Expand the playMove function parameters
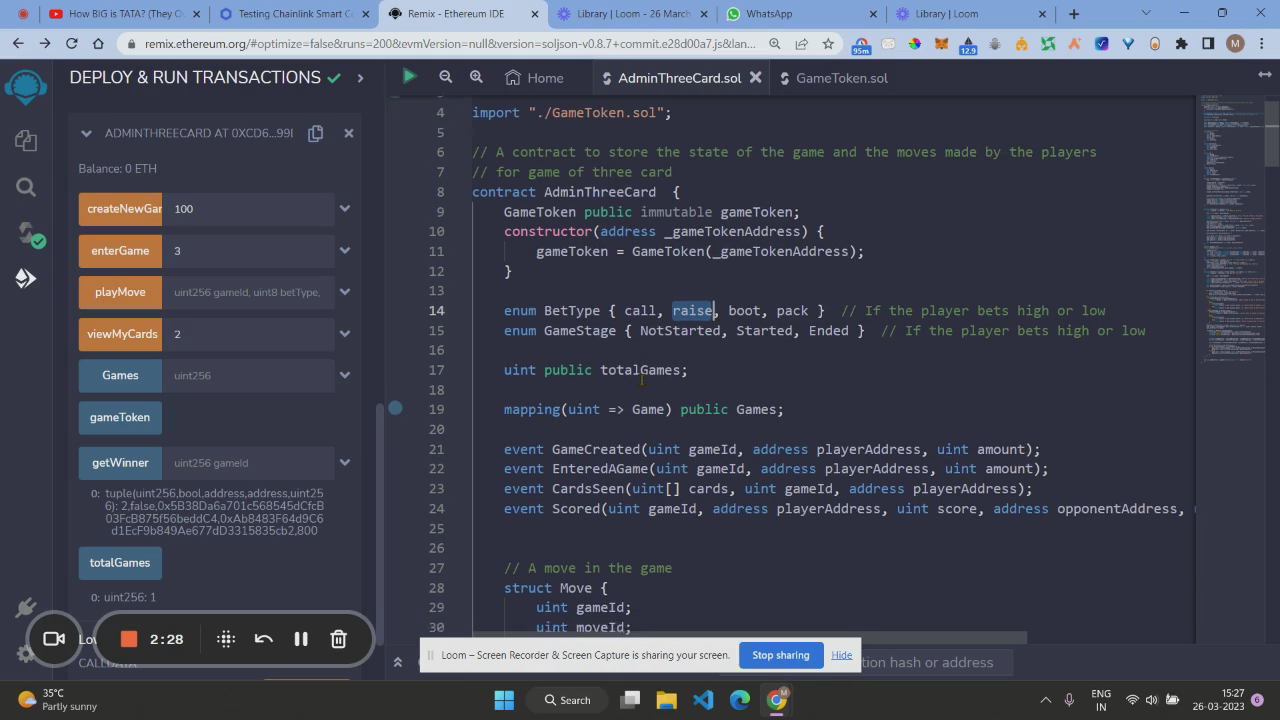The image size is (1280, 720). 345,292
